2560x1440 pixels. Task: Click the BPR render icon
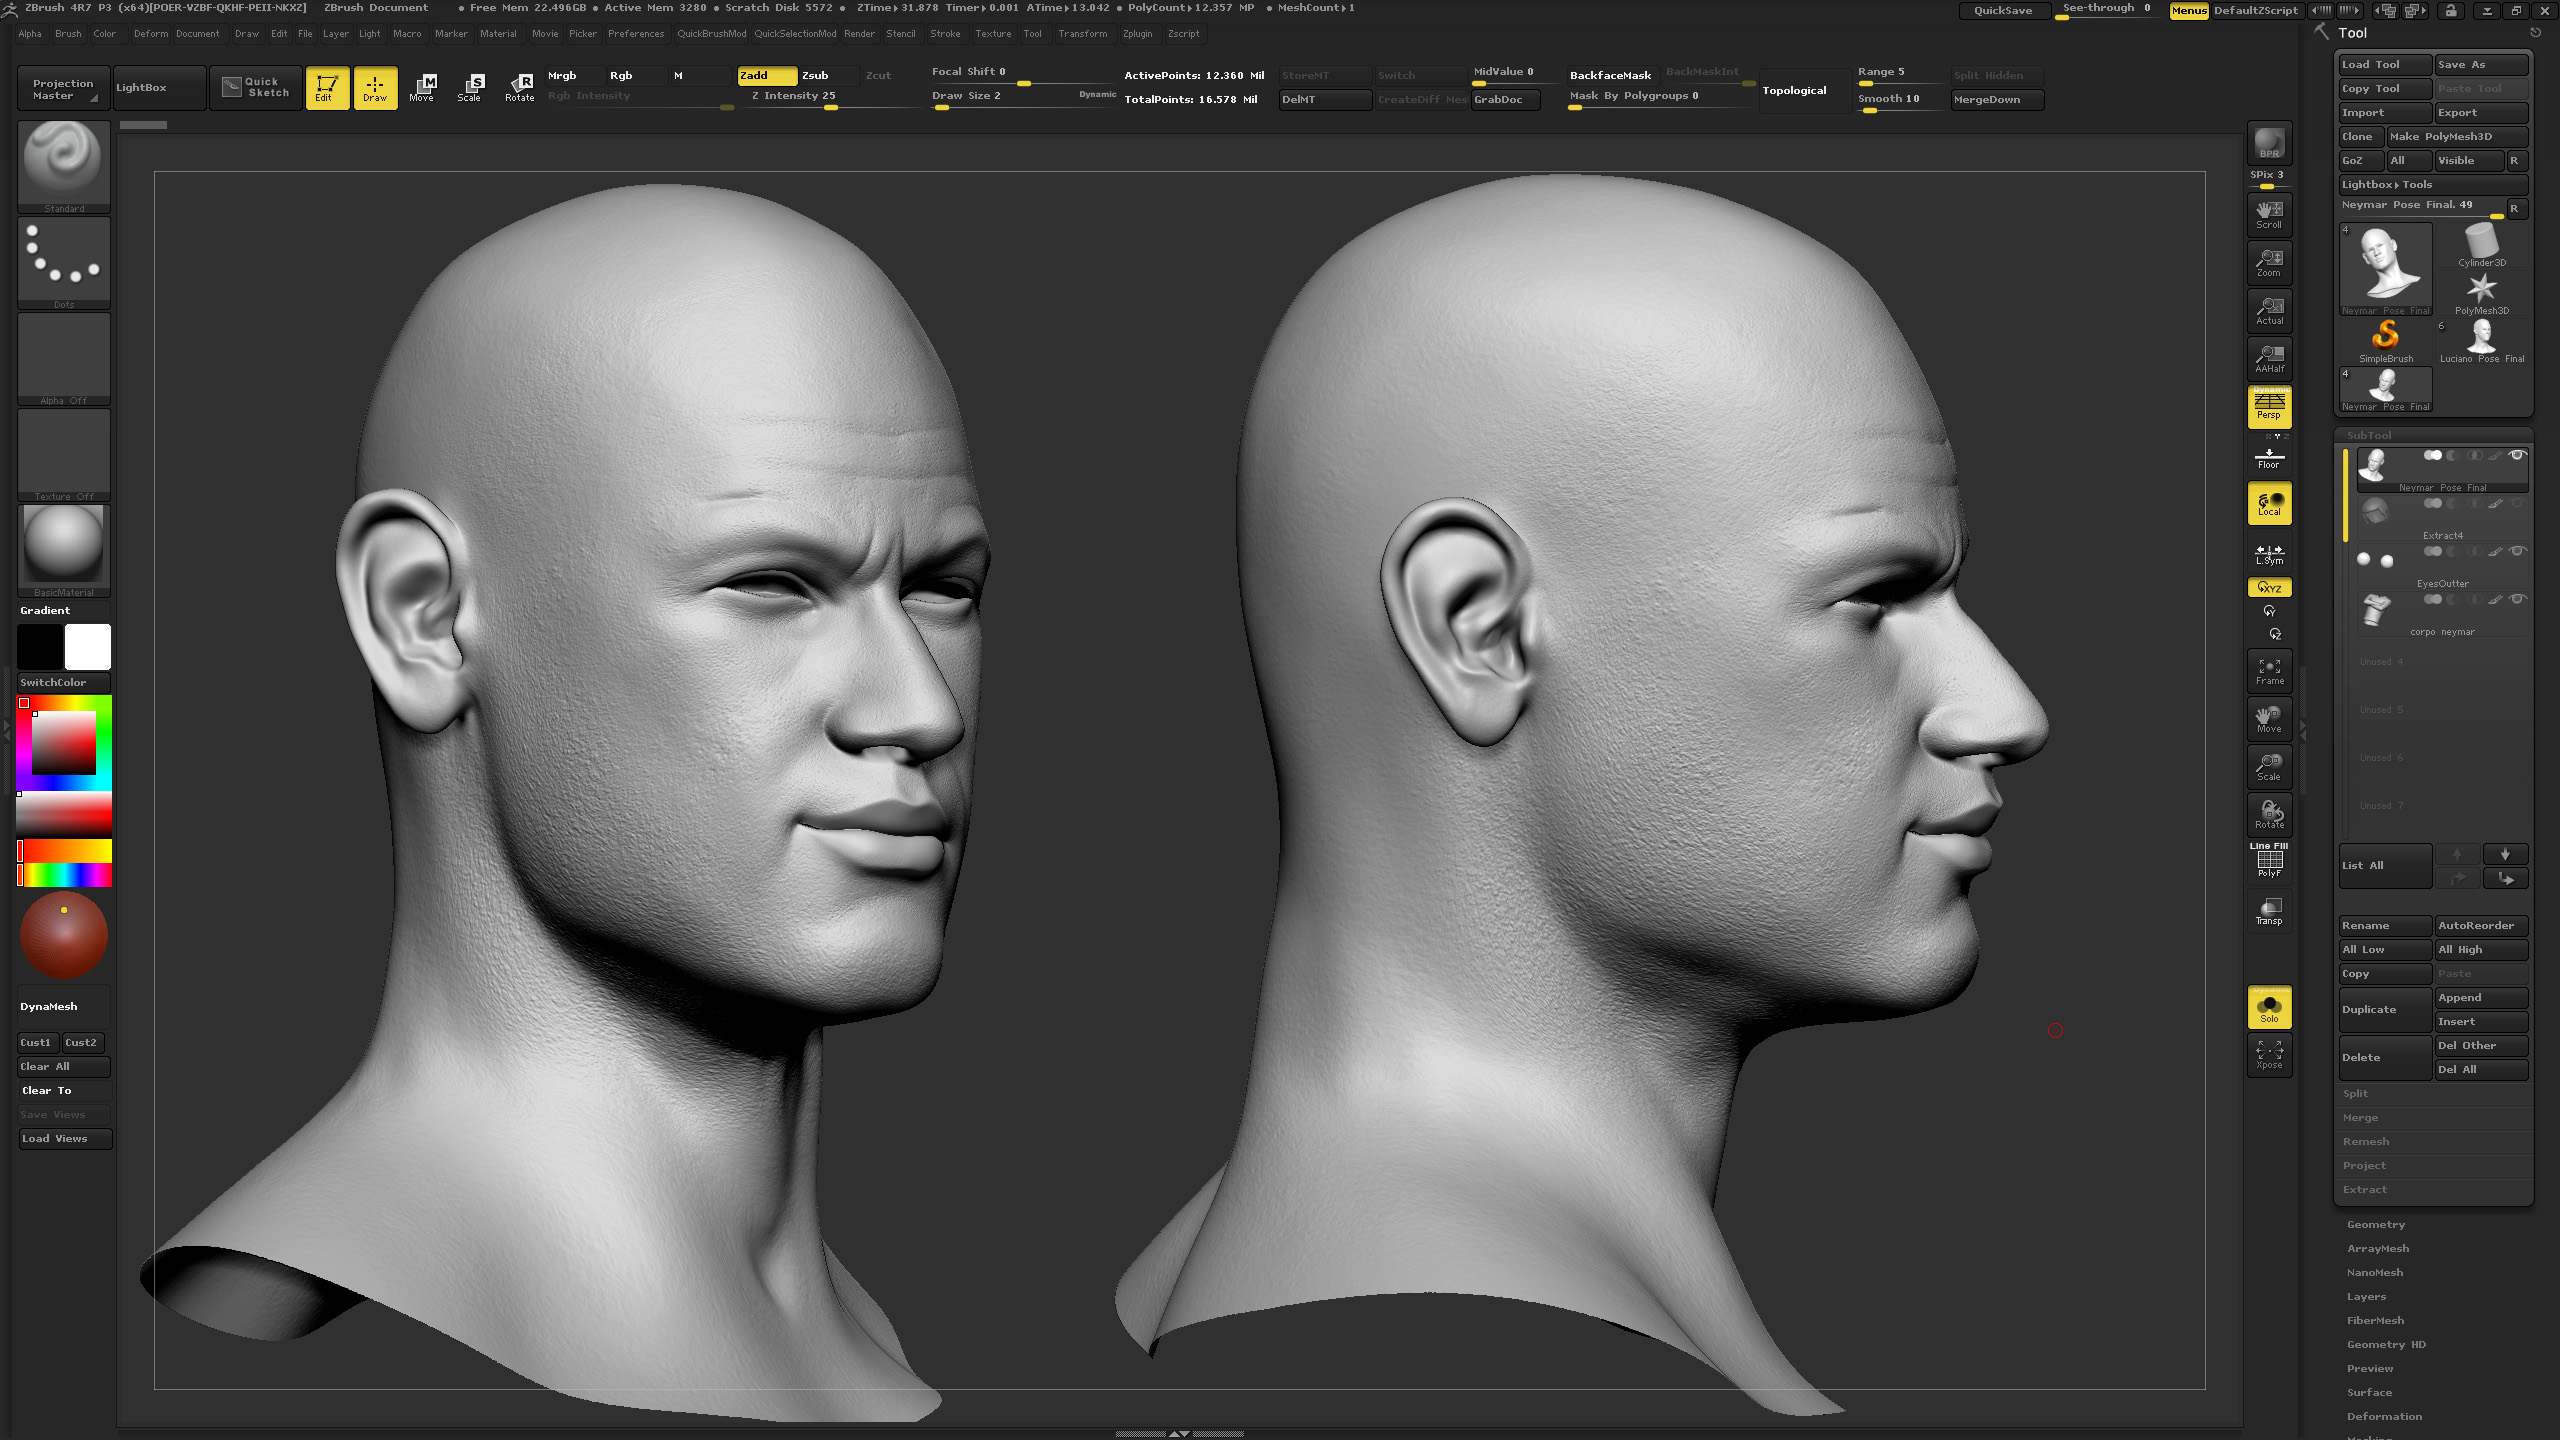click(2269, 142)
